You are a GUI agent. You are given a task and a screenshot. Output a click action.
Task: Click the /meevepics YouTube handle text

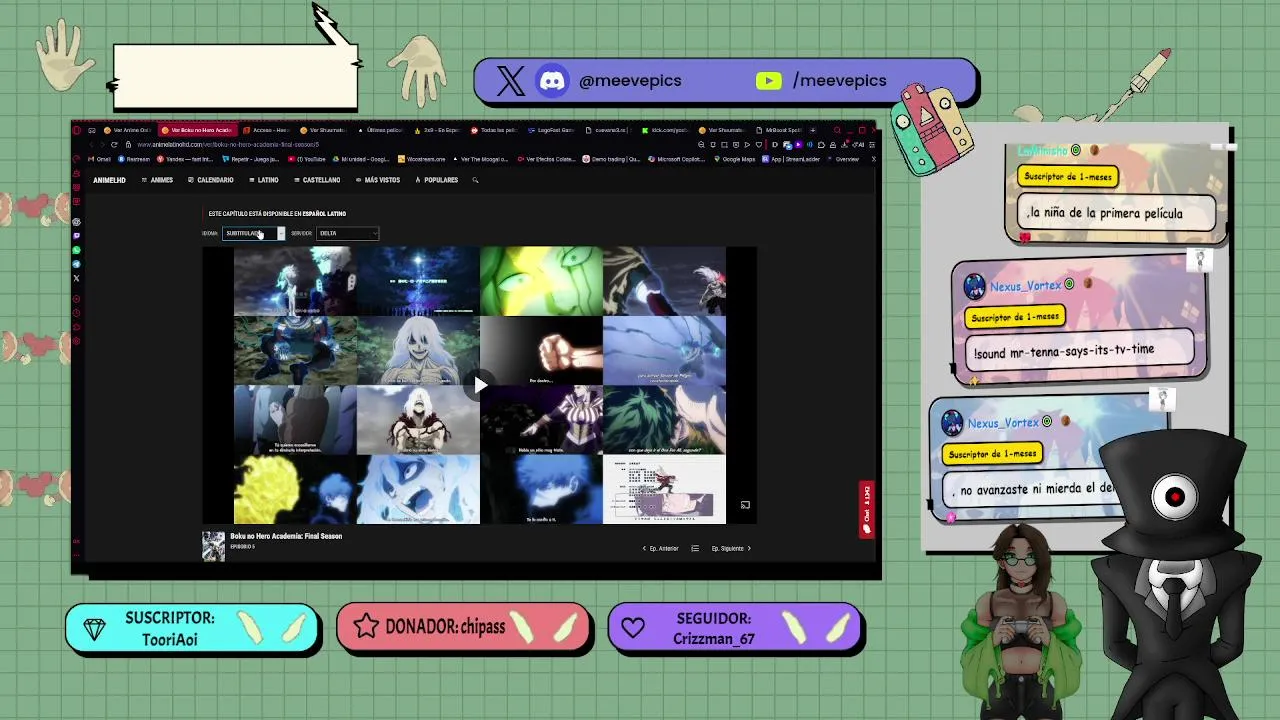tap(840, 81)
